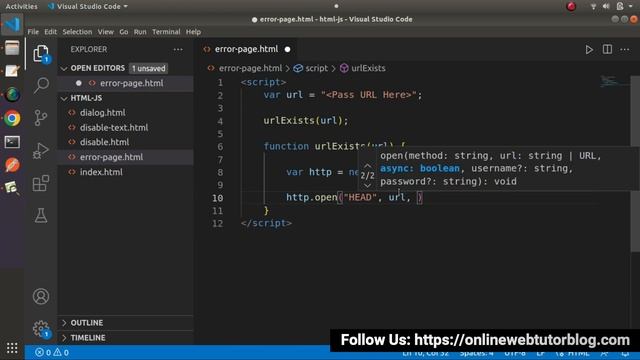Open the Manage gear settings icon
Image resolution: width=640 pixels, height=360 pixels.
[x=41, y=329]
